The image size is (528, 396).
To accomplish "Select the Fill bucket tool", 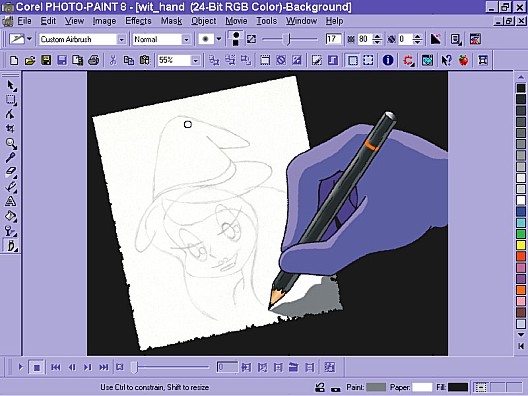I will click(11, 216).
